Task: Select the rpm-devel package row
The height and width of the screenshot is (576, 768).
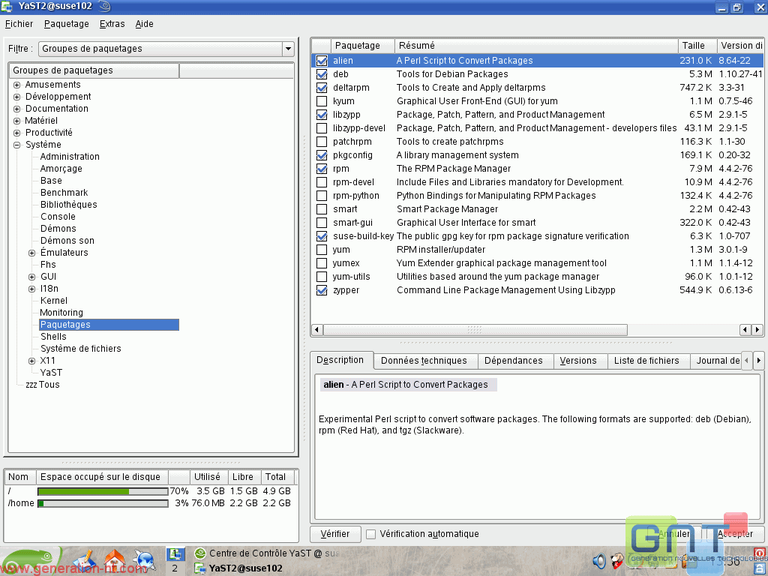Action: tap(537, 182)
